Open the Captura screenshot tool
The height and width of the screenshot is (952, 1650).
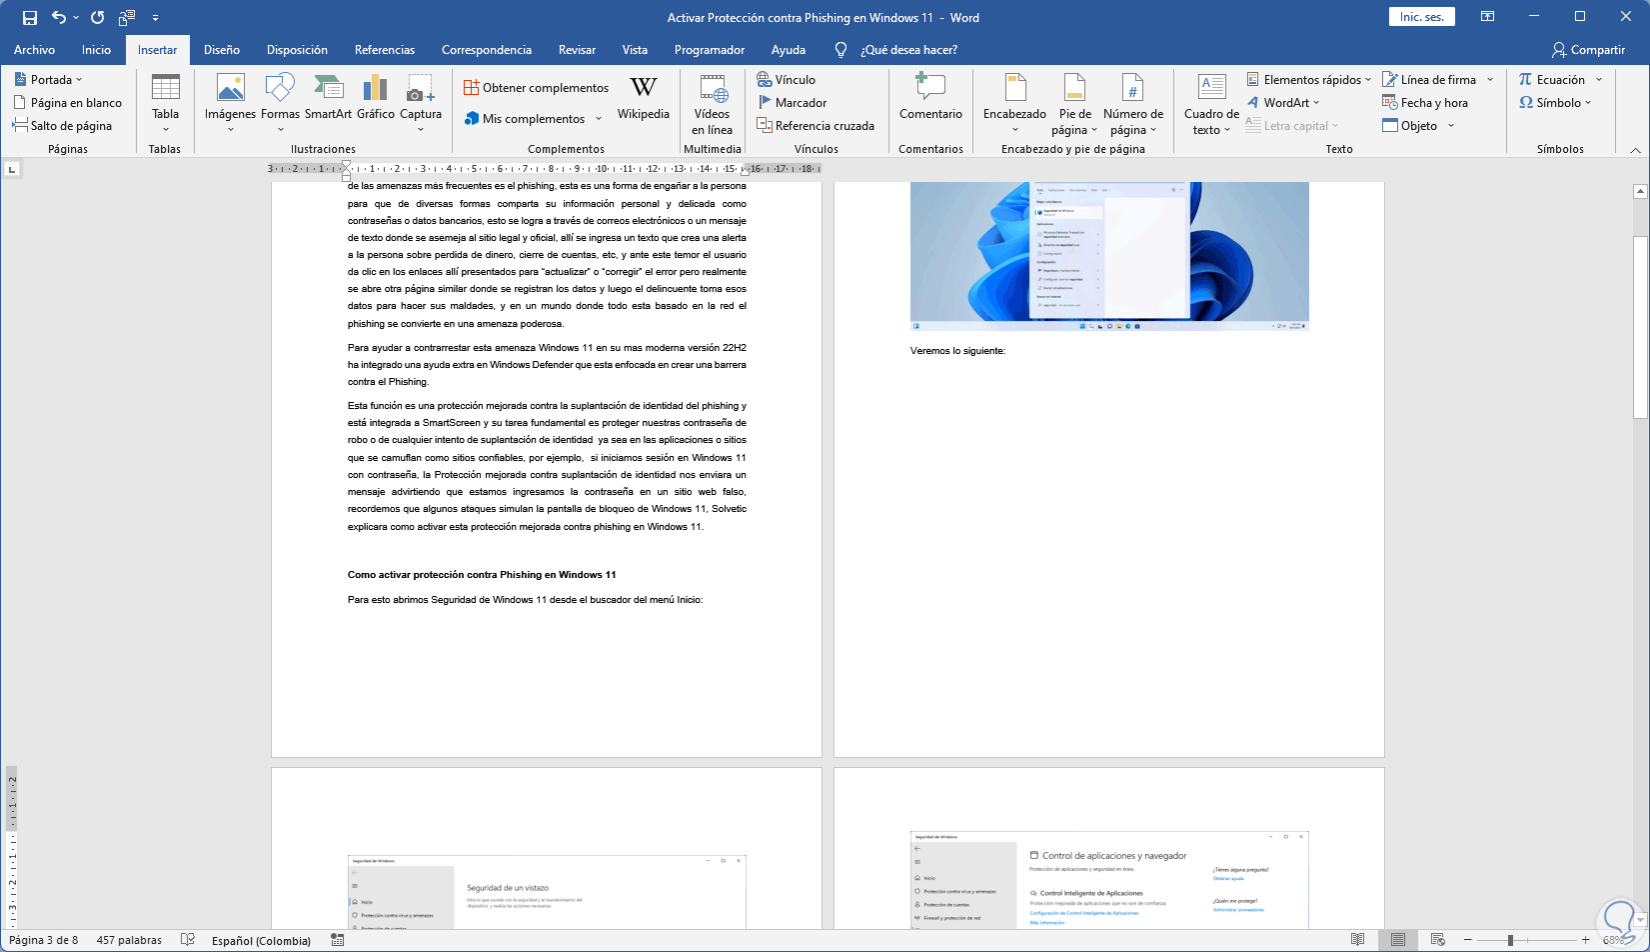pos(421,104)
